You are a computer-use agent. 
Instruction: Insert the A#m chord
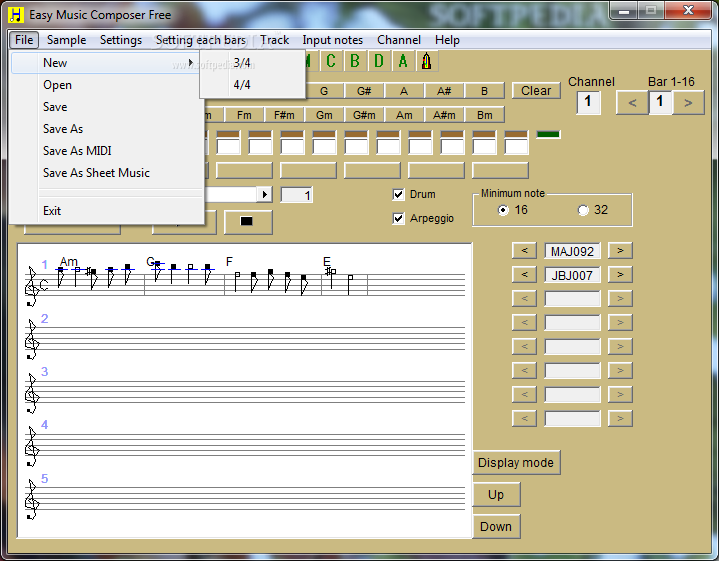pos(444,115)
